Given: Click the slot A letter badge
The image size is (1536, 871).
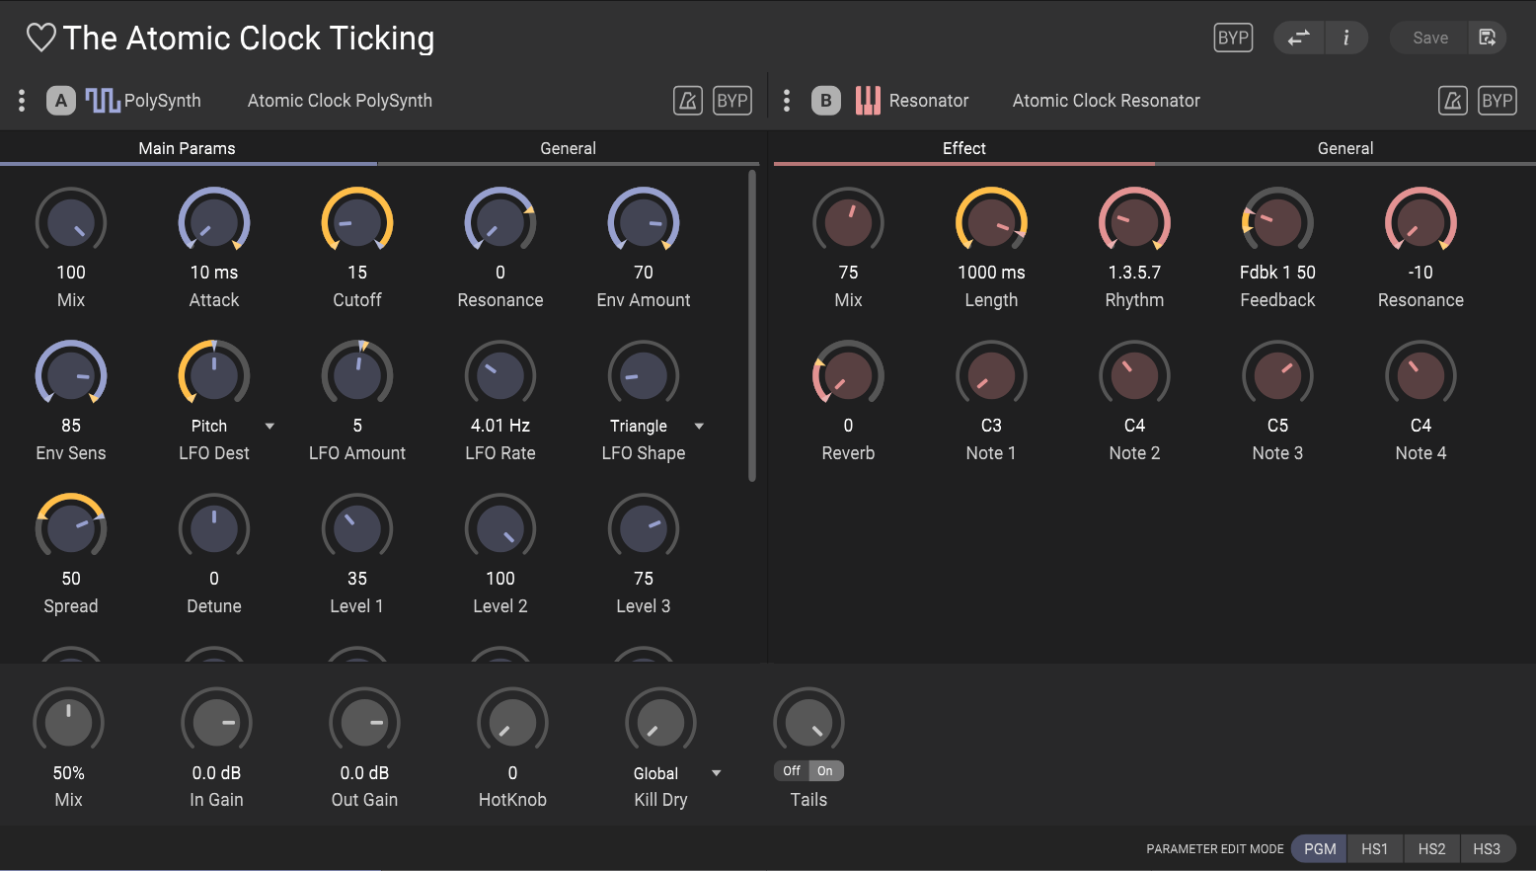Looking at the screenshot, I should [x=61, y=101].
